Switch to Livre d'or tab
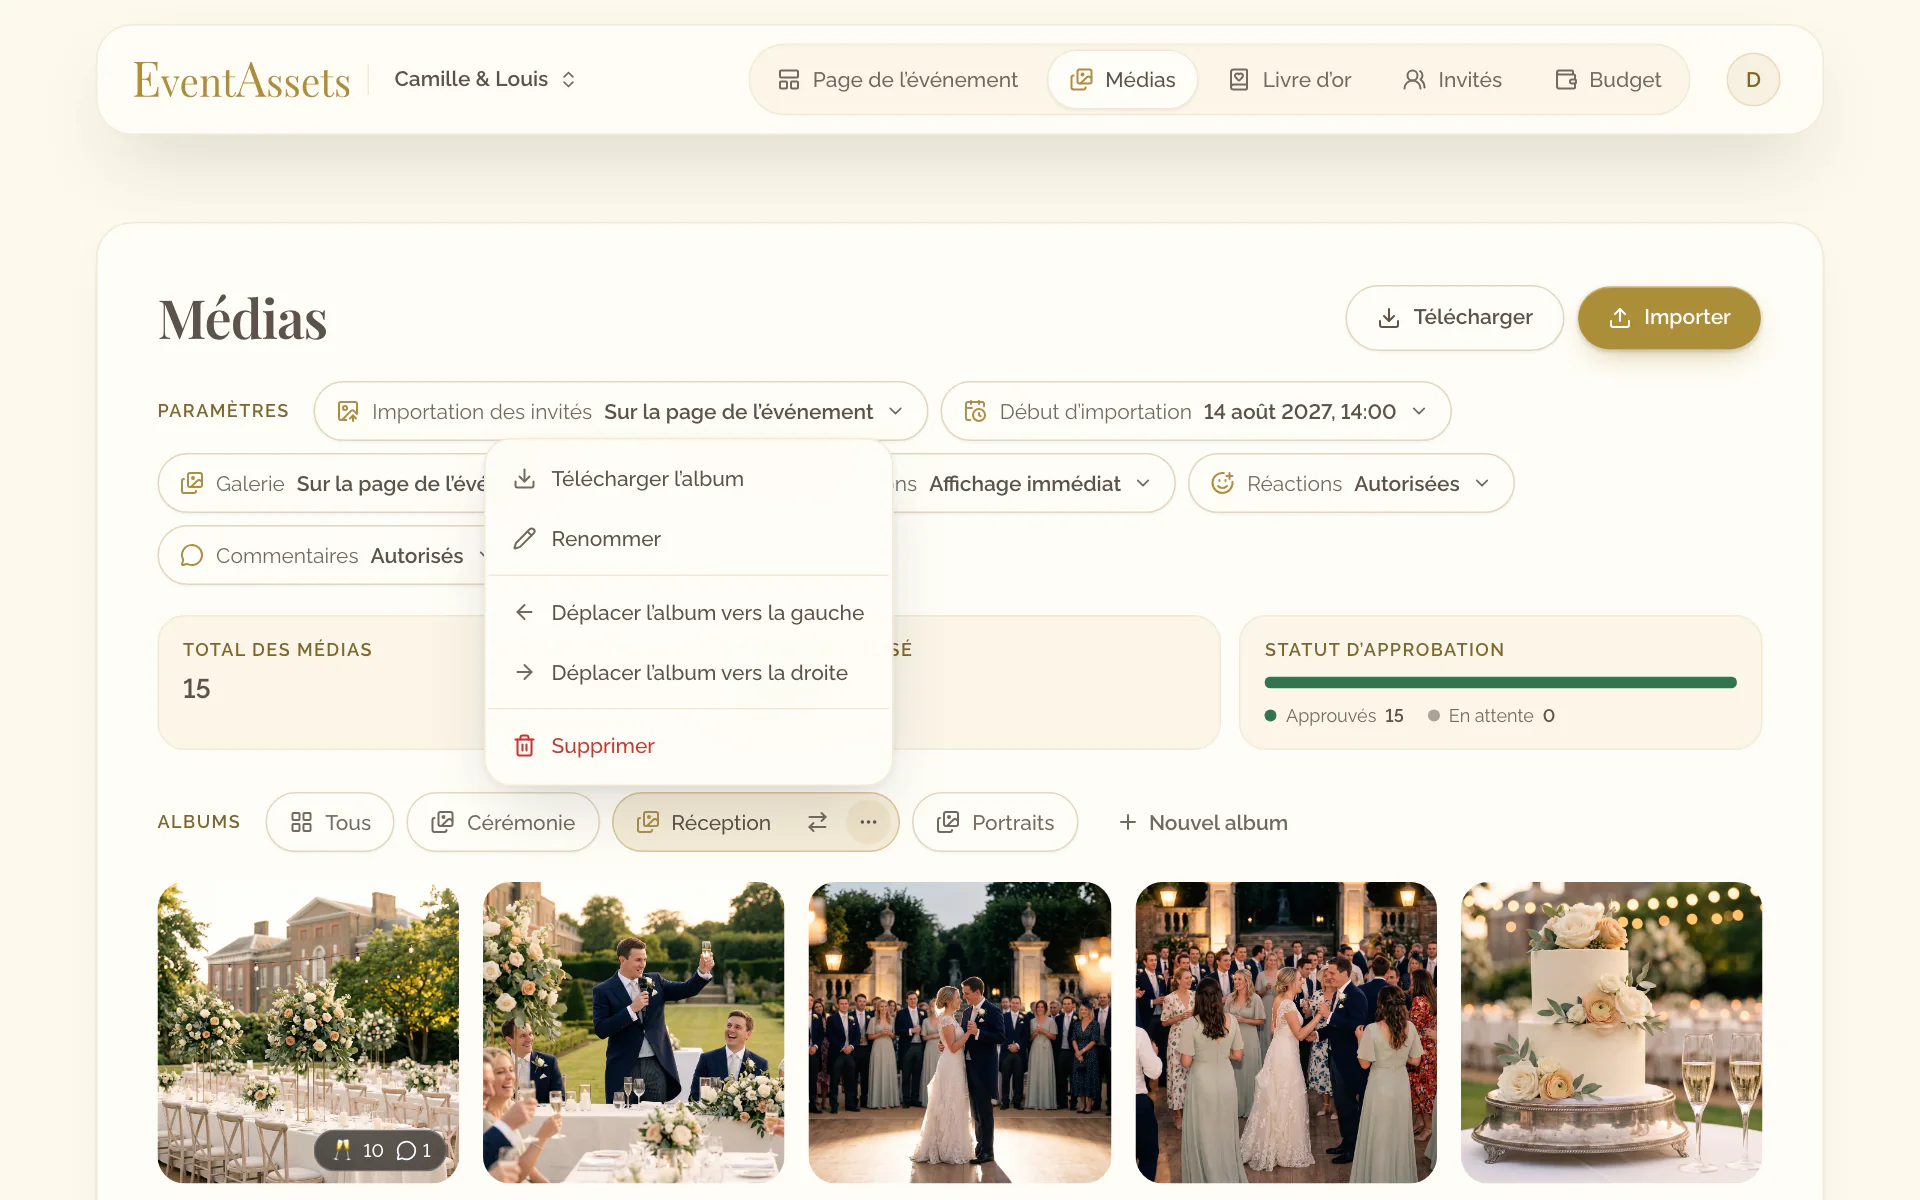Viewport: 1920px width, 1200px height. 1290,79
